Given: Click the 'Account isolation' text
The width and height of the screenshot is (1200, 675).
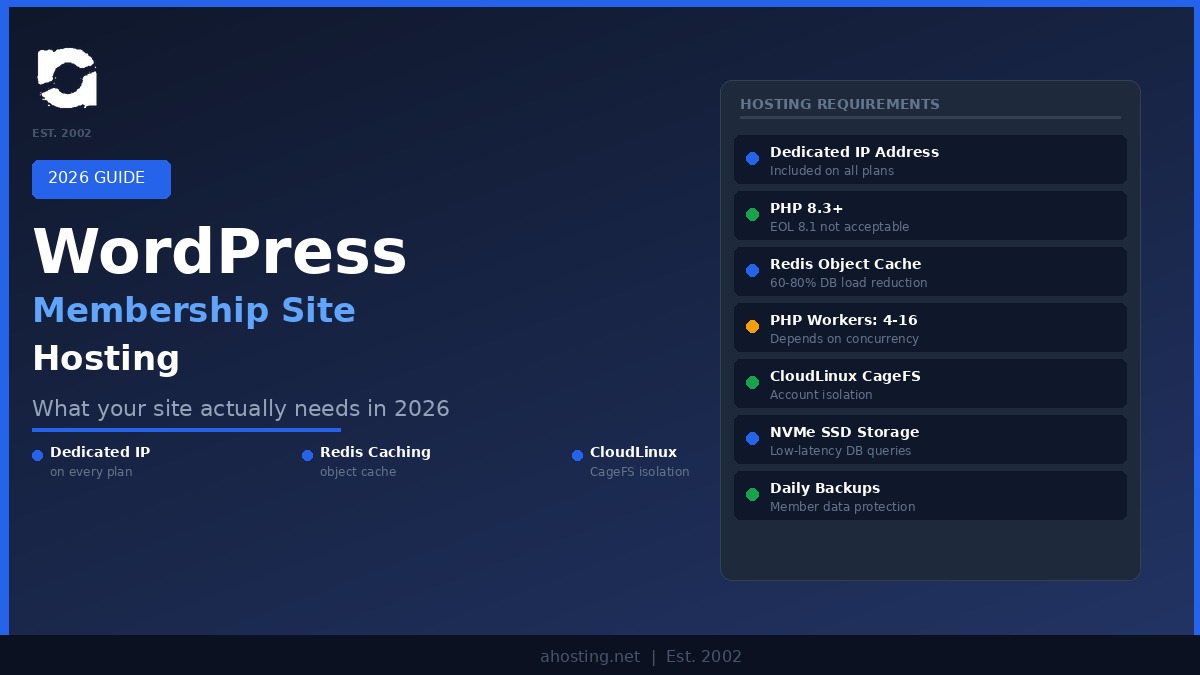Looking at the screenshot, I should click(x=821, y=395).
